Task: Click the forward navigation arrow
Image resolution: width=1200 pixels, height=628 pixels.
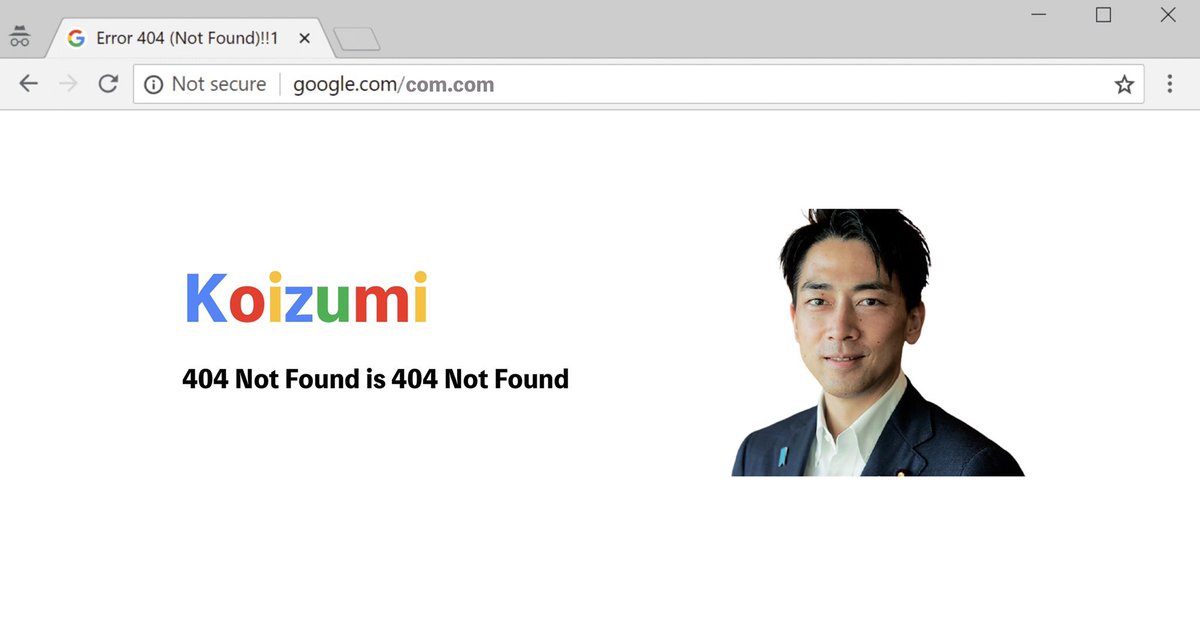Action: (x=68, y=84)
